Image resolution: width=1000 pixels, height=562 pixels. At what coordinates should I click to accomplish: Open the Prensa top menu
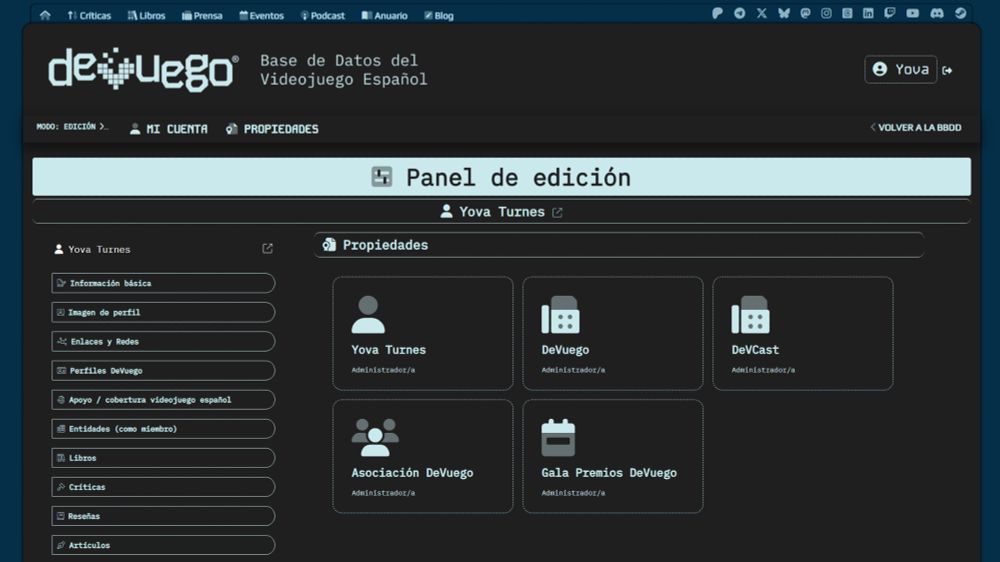coord(202,15)
